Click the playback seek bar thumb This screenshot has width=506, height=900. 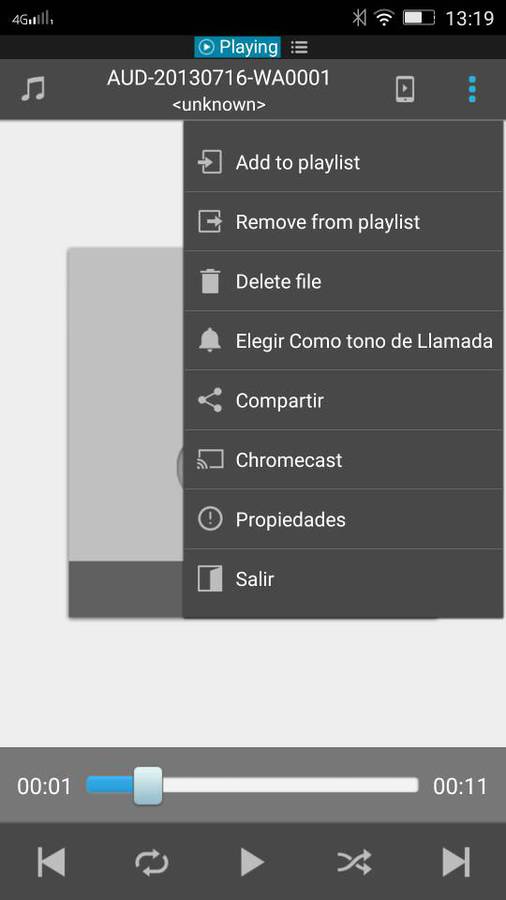(148, 786)
